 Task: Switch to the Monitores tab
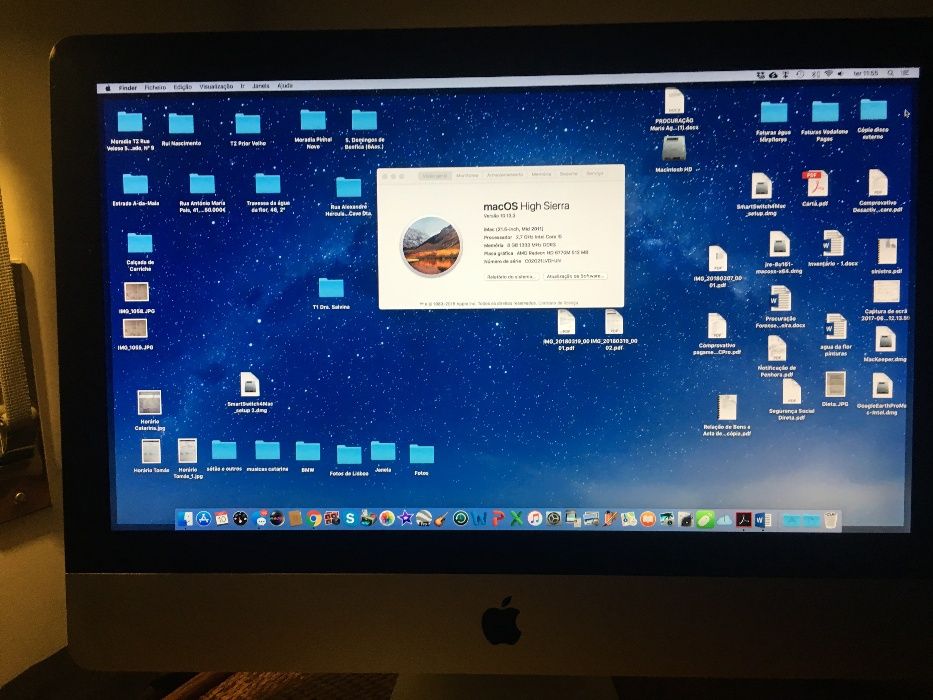[467, 176]
